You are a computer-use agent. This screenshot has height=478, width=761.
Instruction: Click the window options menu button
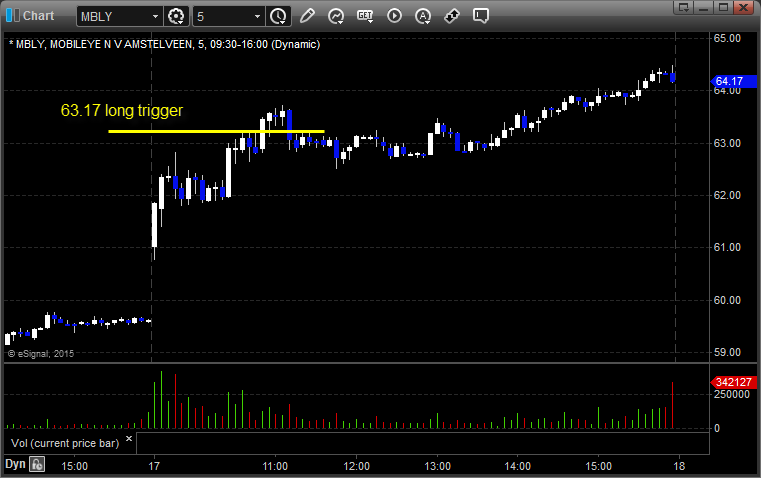tap(683, 7)
